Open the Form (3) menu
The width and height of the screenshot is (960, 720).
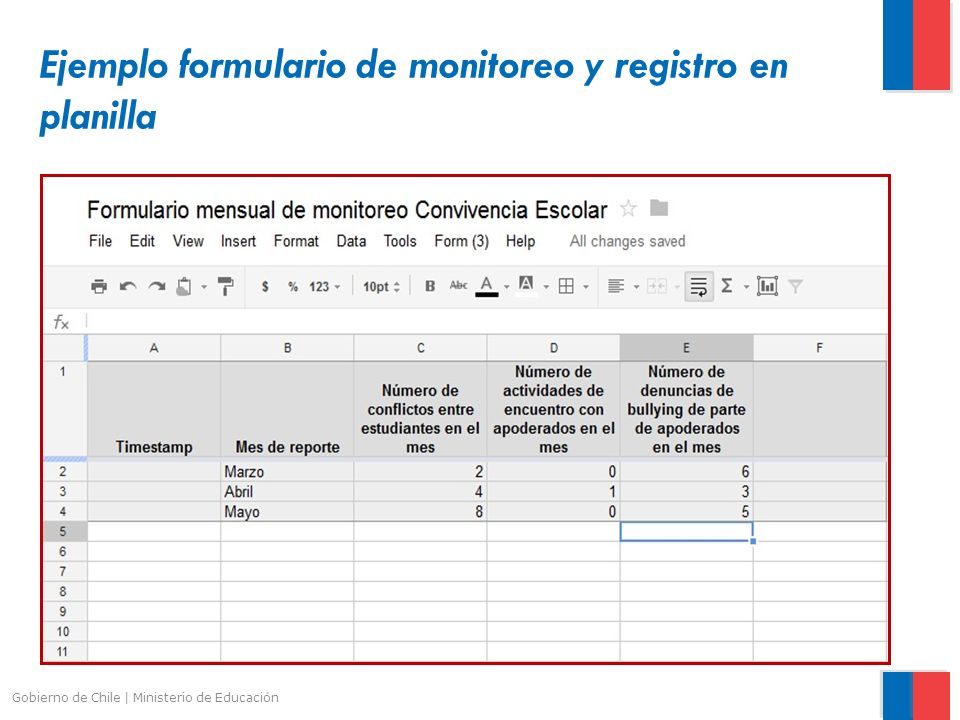pyautogui.click(x=462, y=241)
